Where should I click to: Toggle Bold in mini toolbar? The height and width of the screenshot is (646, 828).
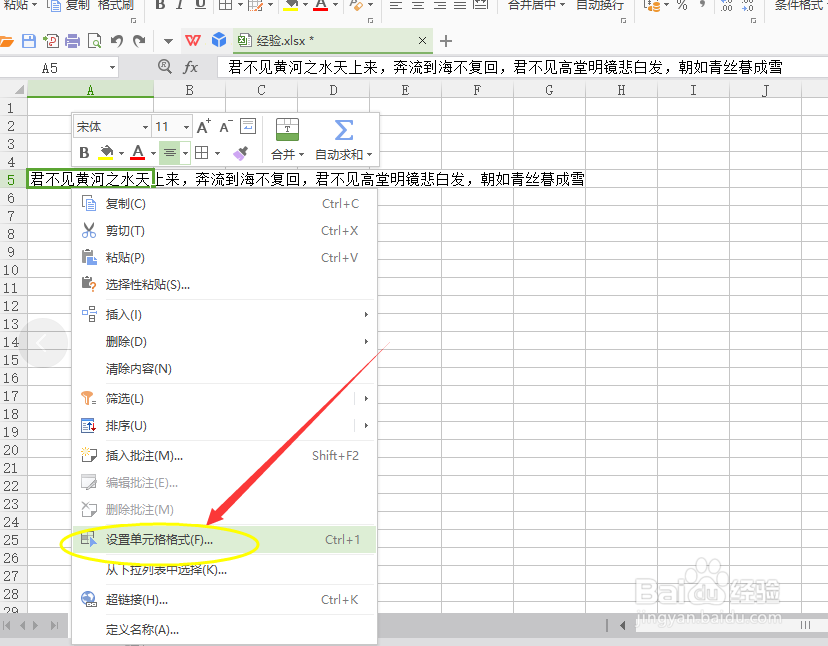tap(84, 153)
